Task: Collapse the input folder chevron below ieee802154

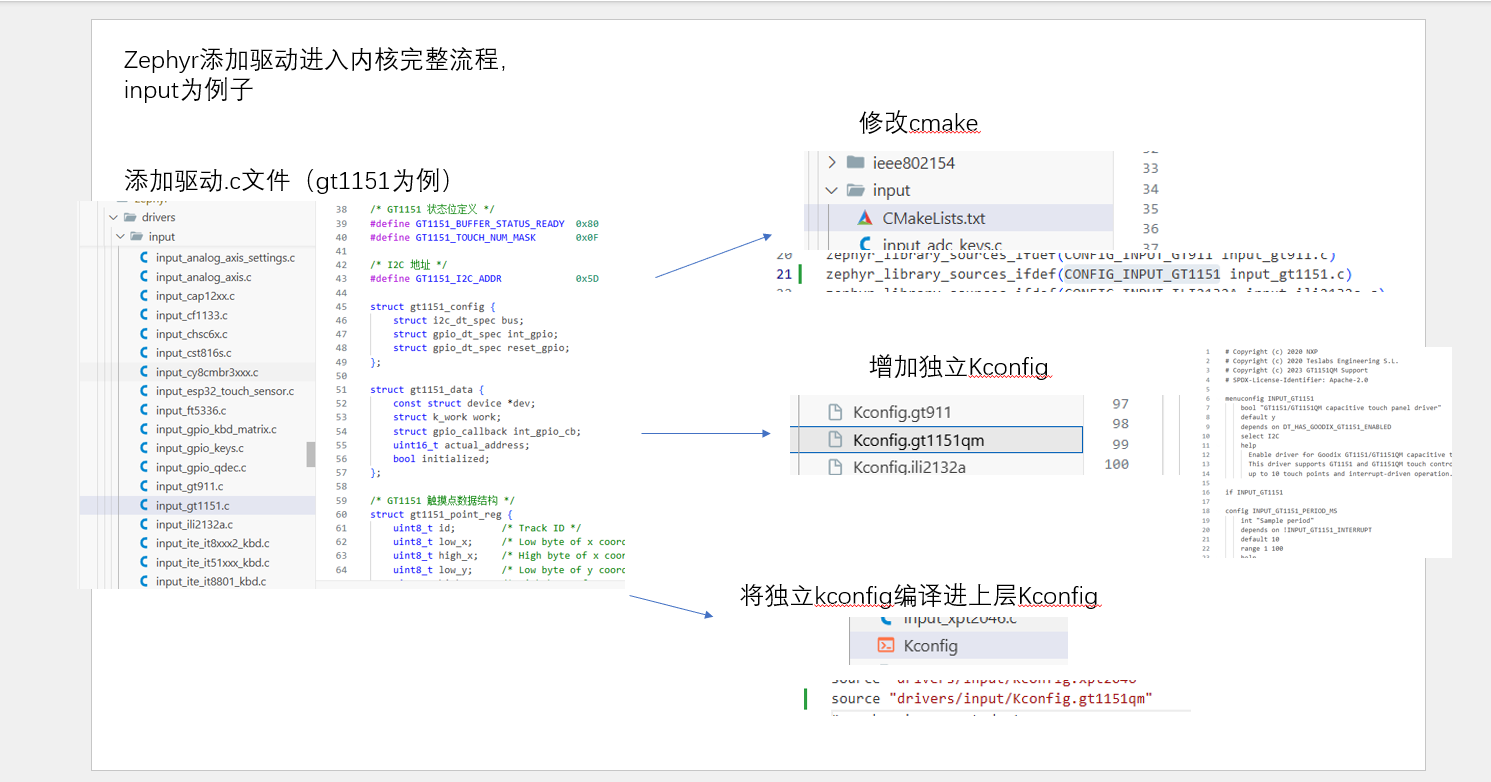Action: (831, 190)
